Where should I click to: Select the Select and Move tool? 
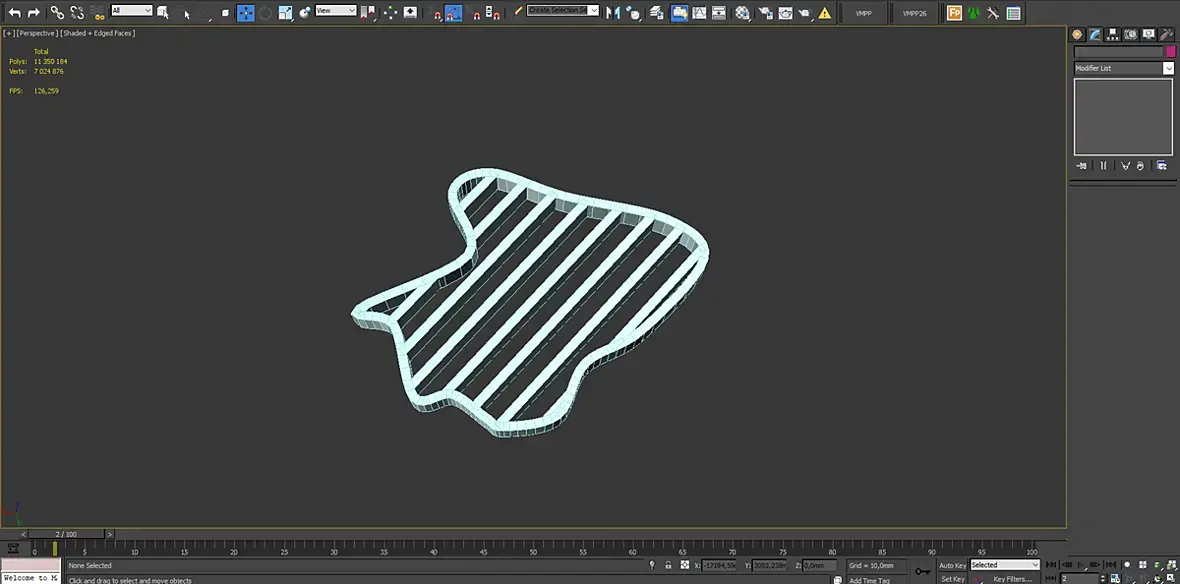coord(245,13)
